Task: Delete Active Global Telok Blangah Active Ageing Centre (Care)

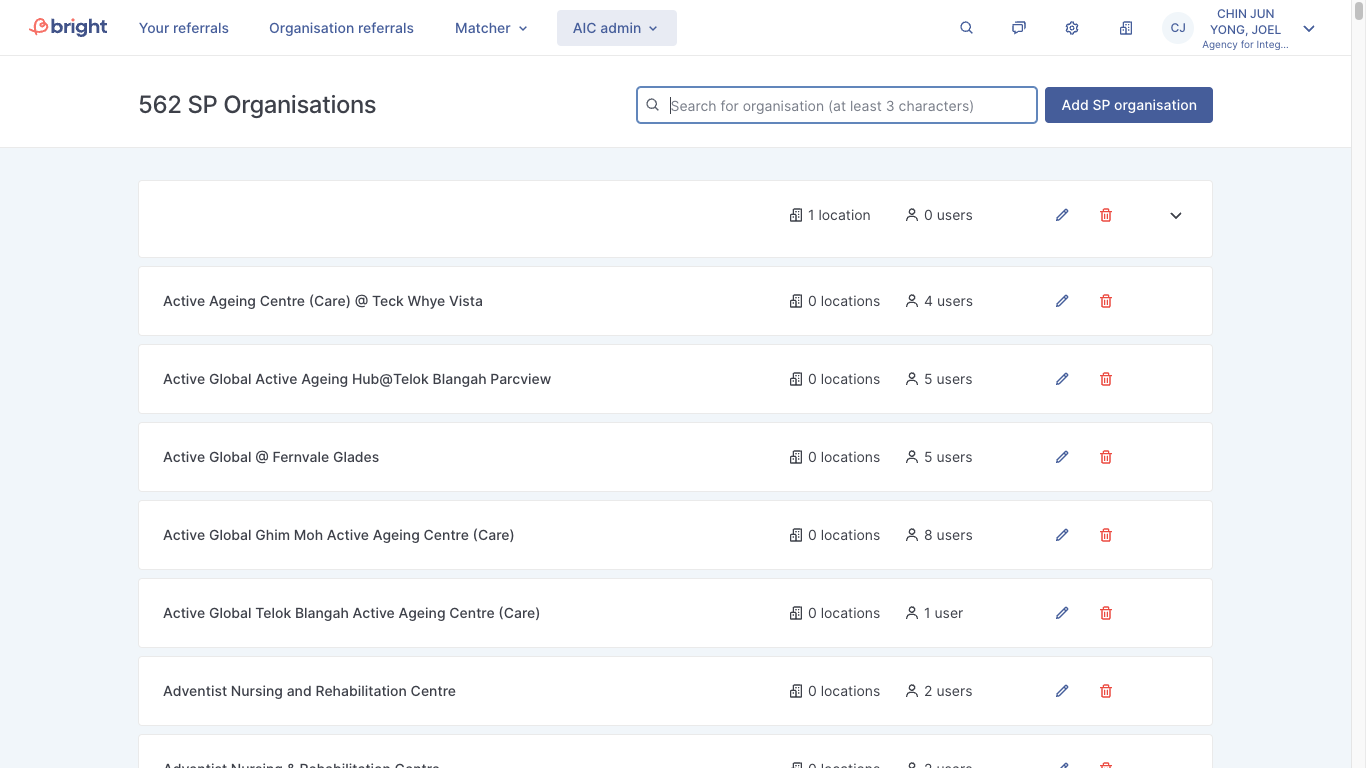Action: 1106,613
